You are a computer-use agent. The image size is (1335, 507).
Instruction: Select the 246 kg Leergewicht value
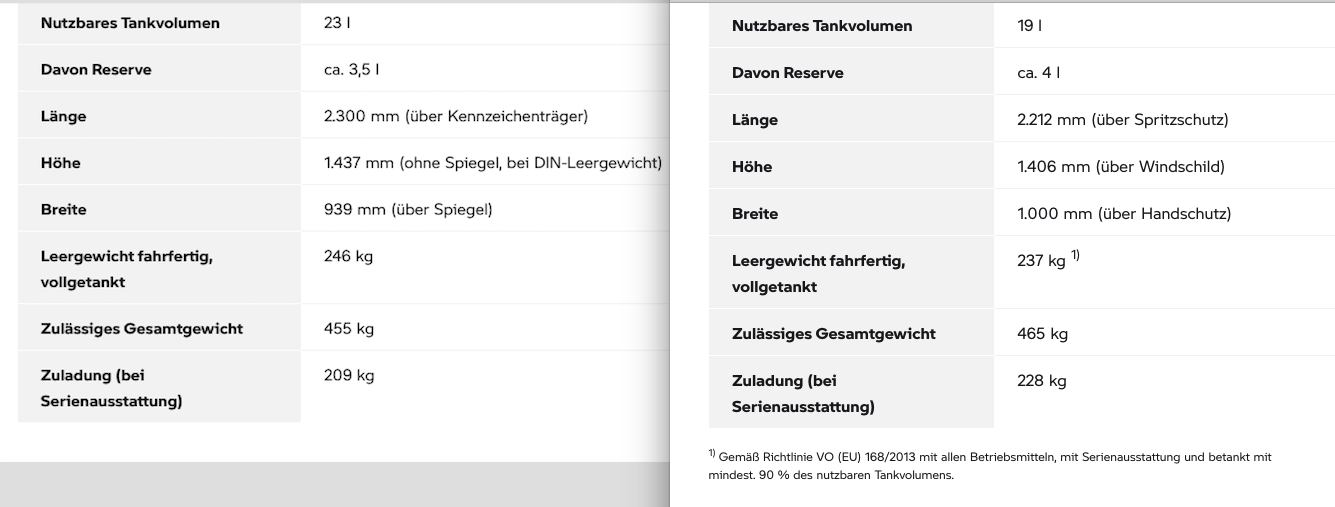pyautogui.click(x=348, y=257)
